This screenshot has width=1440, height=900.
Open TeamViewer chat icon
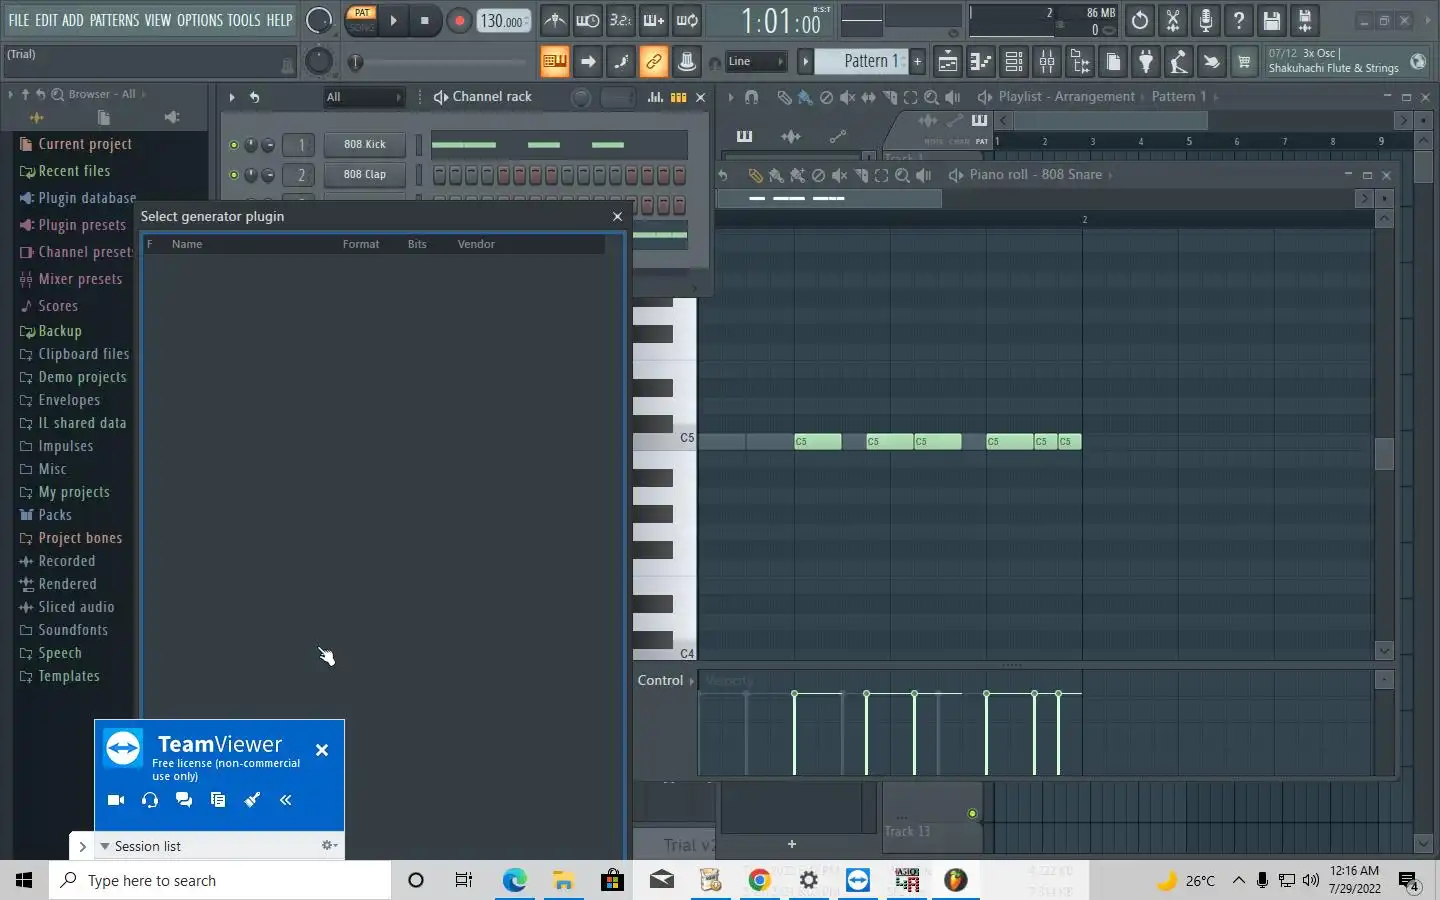click(184, 800)
